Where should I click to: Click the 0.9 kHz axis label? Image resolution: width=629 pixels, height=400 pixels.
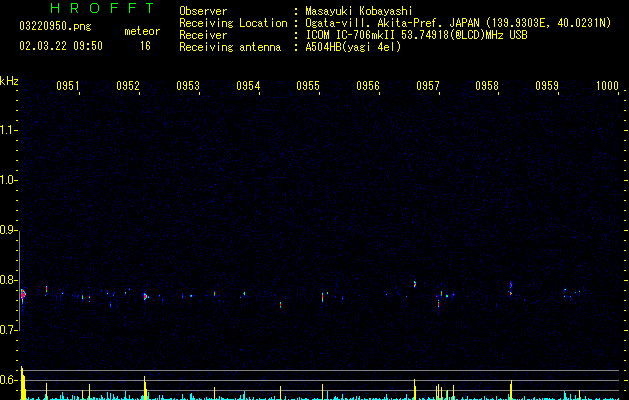(x=8, y=230)
